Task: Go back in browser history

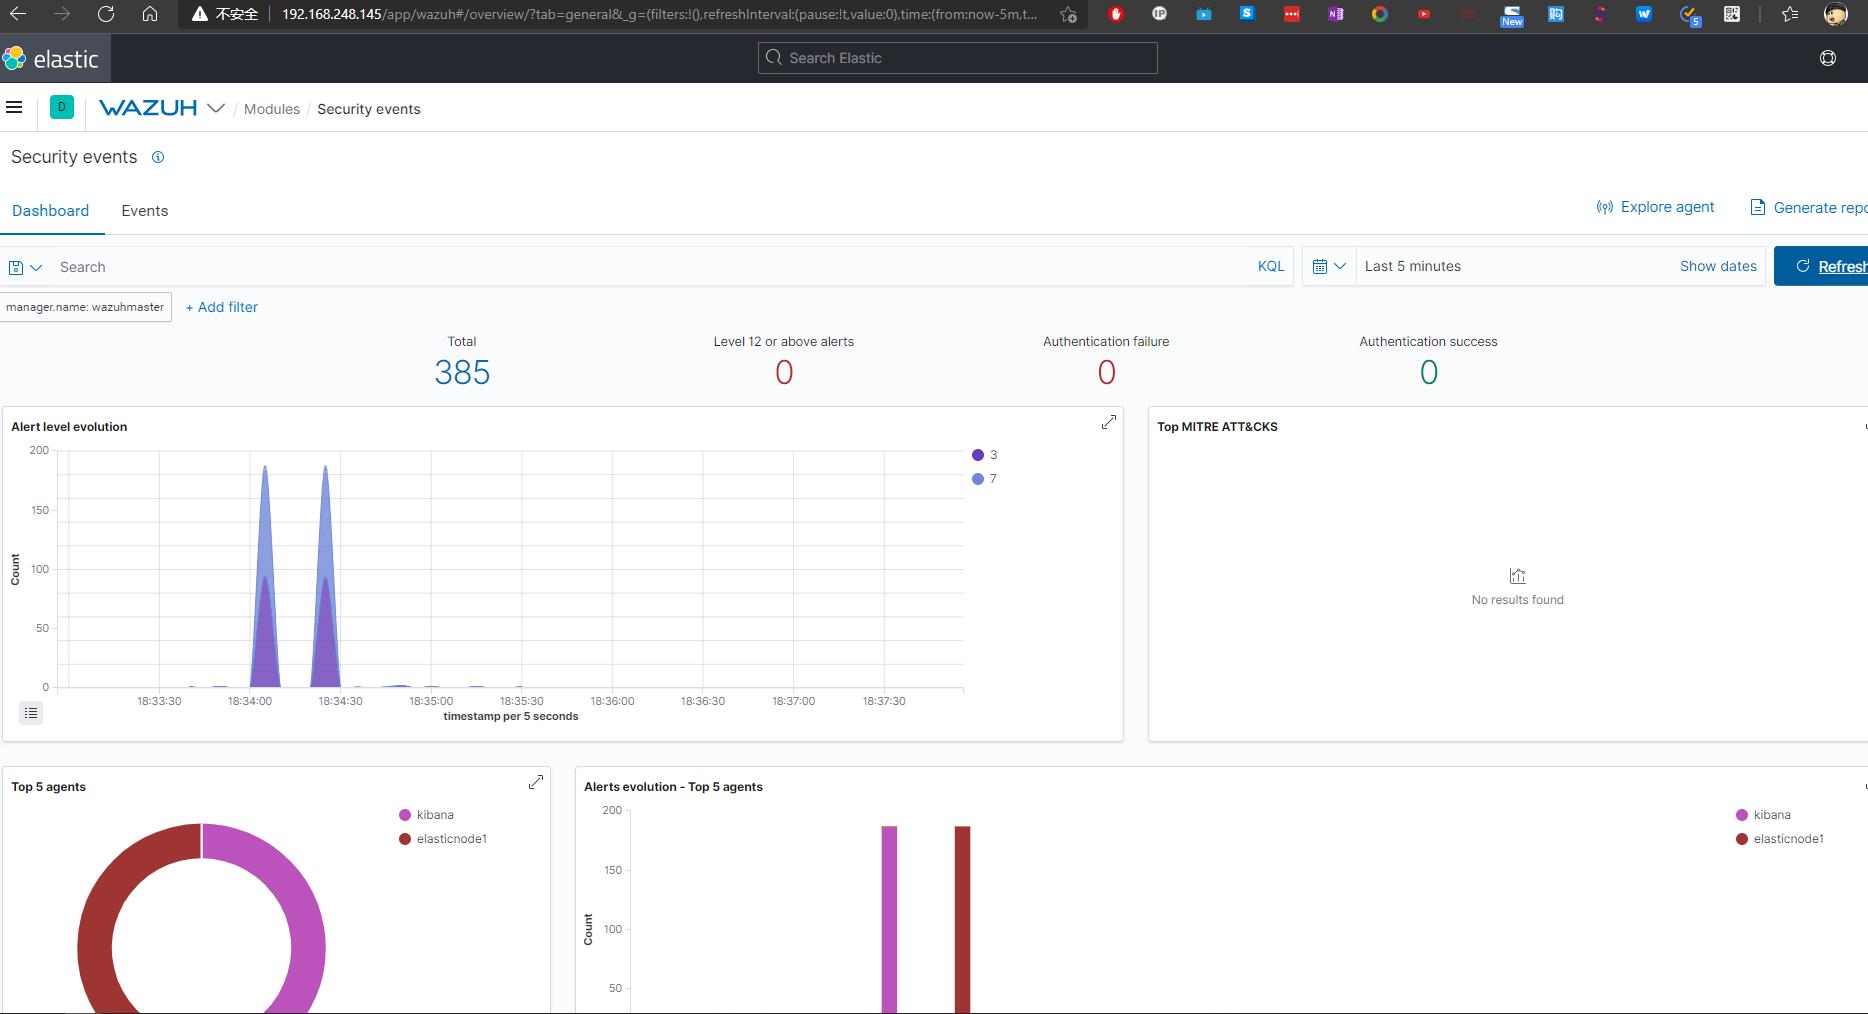Action: click(x=18, y=14)
